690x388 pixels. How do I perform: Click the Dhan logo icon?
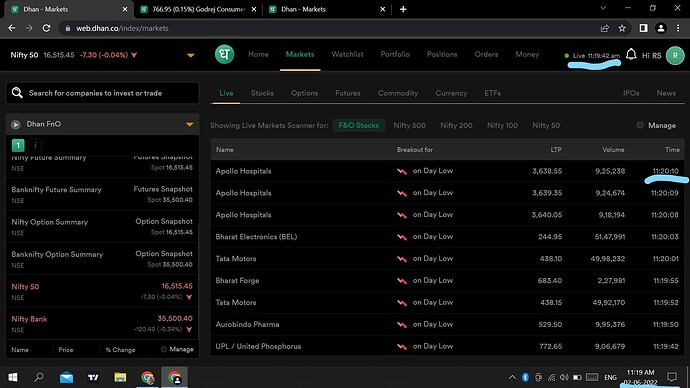(224, 55)
